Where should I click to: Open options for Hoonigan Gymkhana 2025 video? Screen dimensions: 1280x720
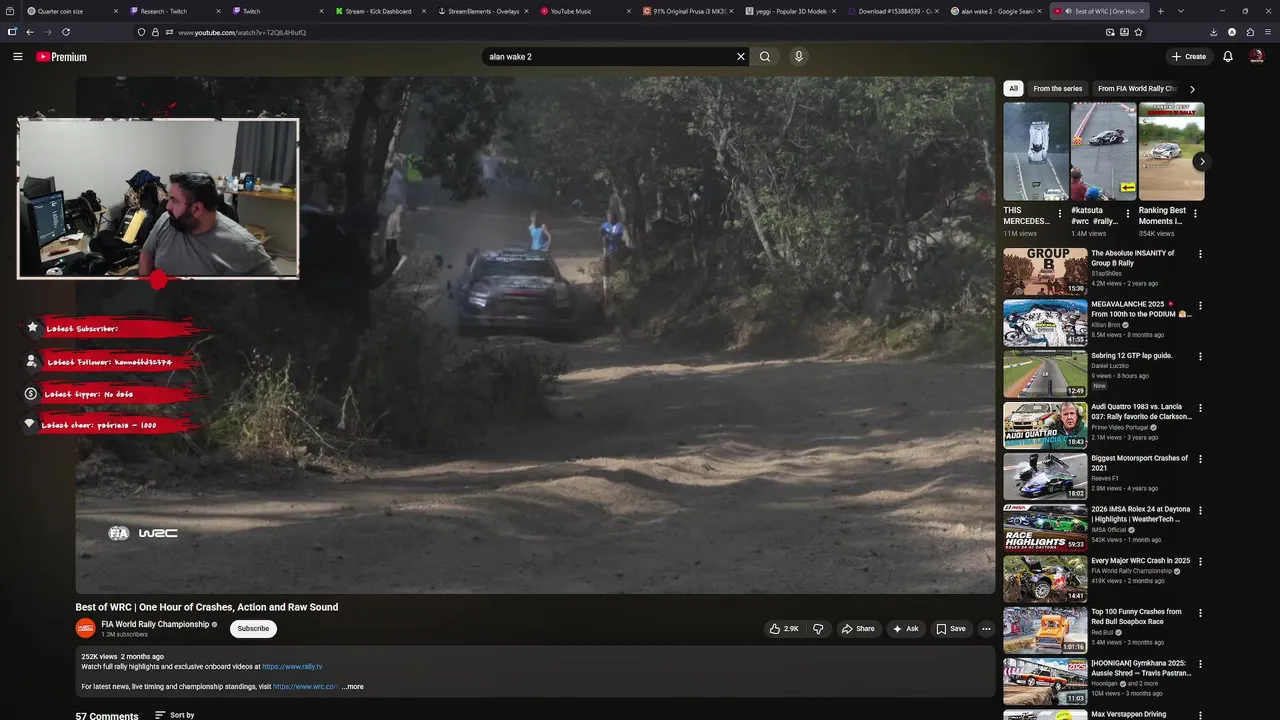pos(1200,665)
